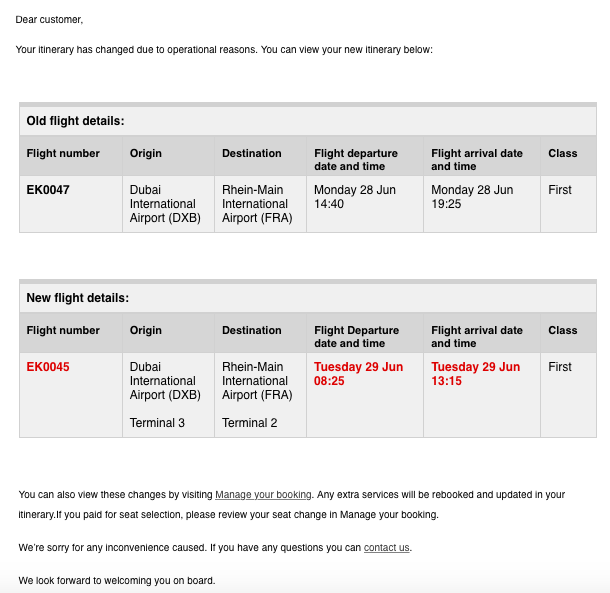
Task: Click the new departure time Tuesday 29 Jun 08:25
Action: point(359,374)
